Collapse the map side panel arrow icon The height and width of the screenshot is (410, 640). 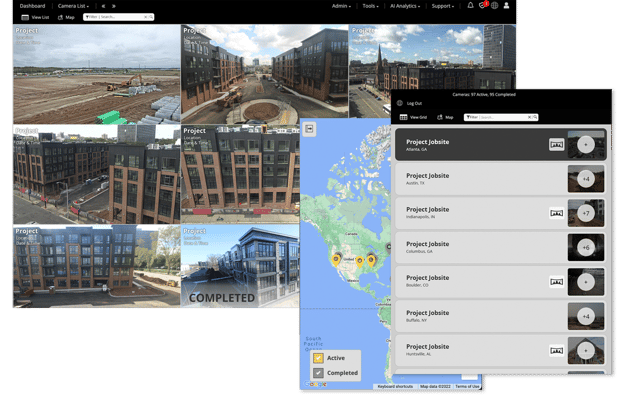tap(309, 129)
